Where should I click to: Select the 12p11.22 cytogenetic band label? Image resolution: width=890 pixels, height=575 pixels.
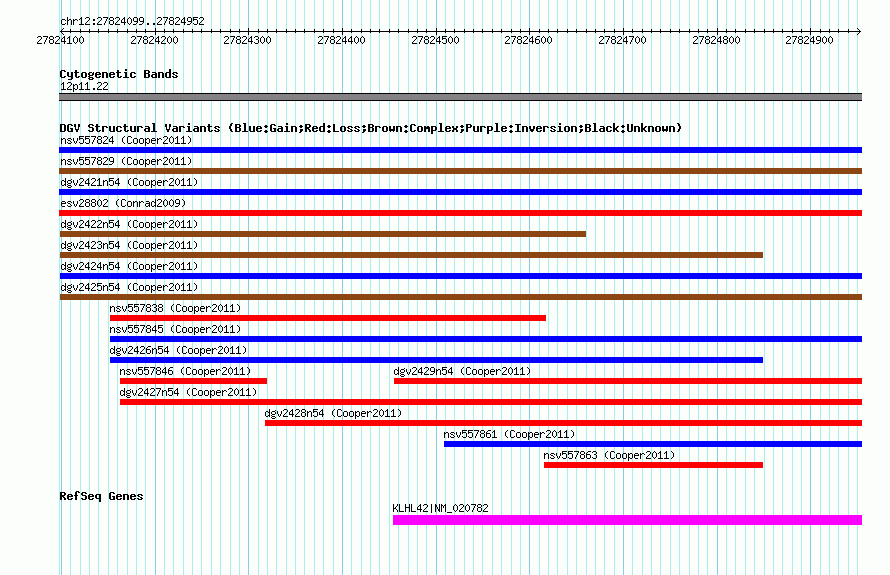[x=84, y=86]
